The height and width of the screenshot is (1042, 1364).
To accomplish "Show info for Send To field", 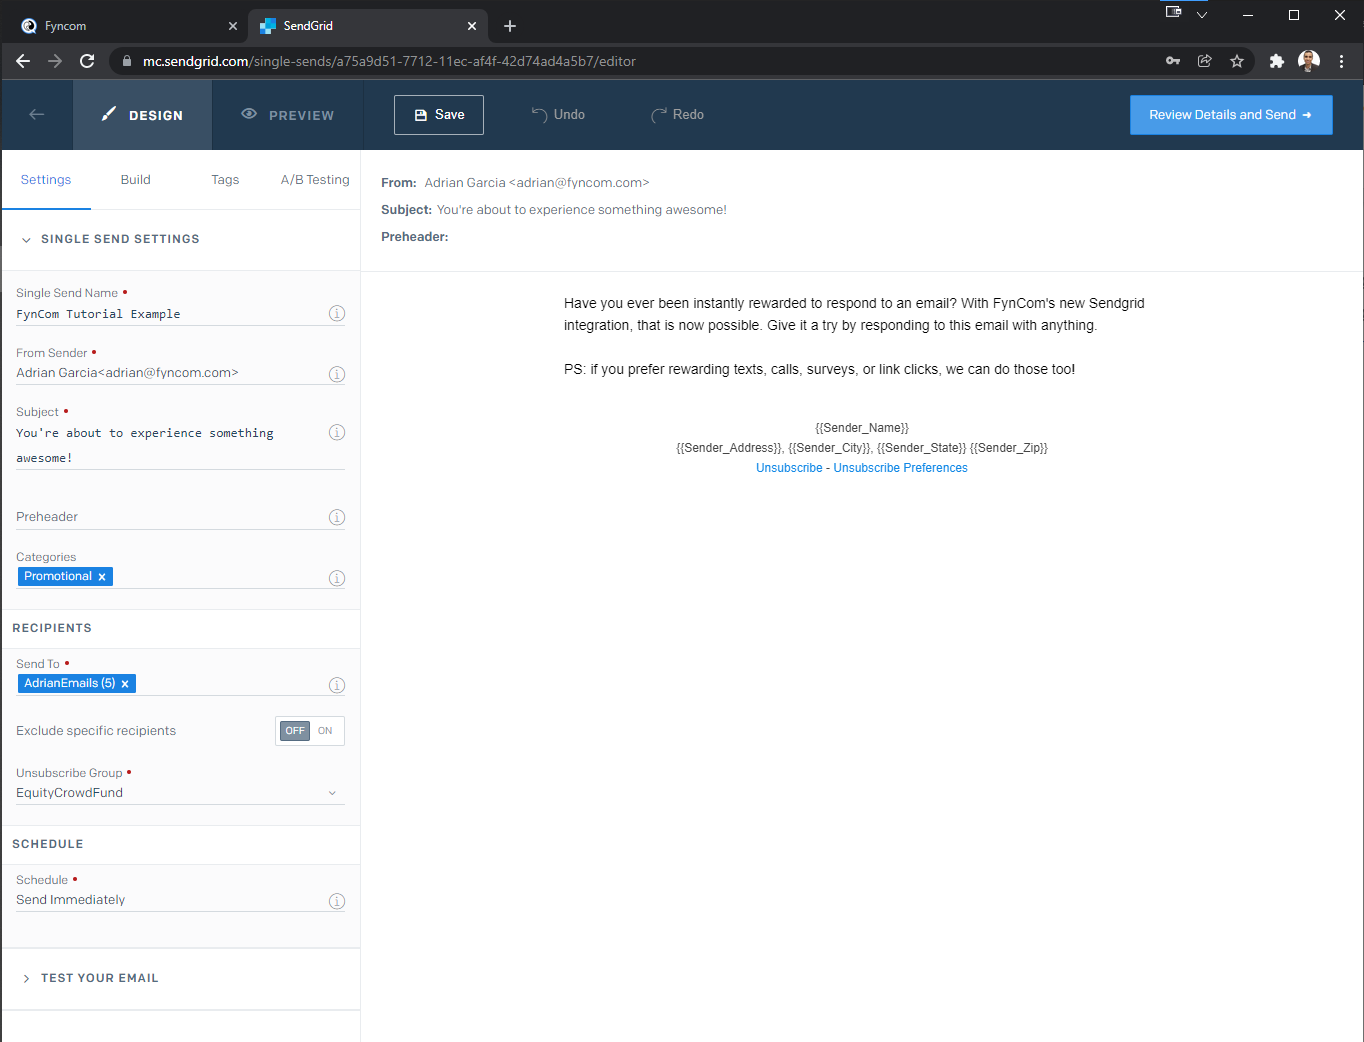I will 337,685.
